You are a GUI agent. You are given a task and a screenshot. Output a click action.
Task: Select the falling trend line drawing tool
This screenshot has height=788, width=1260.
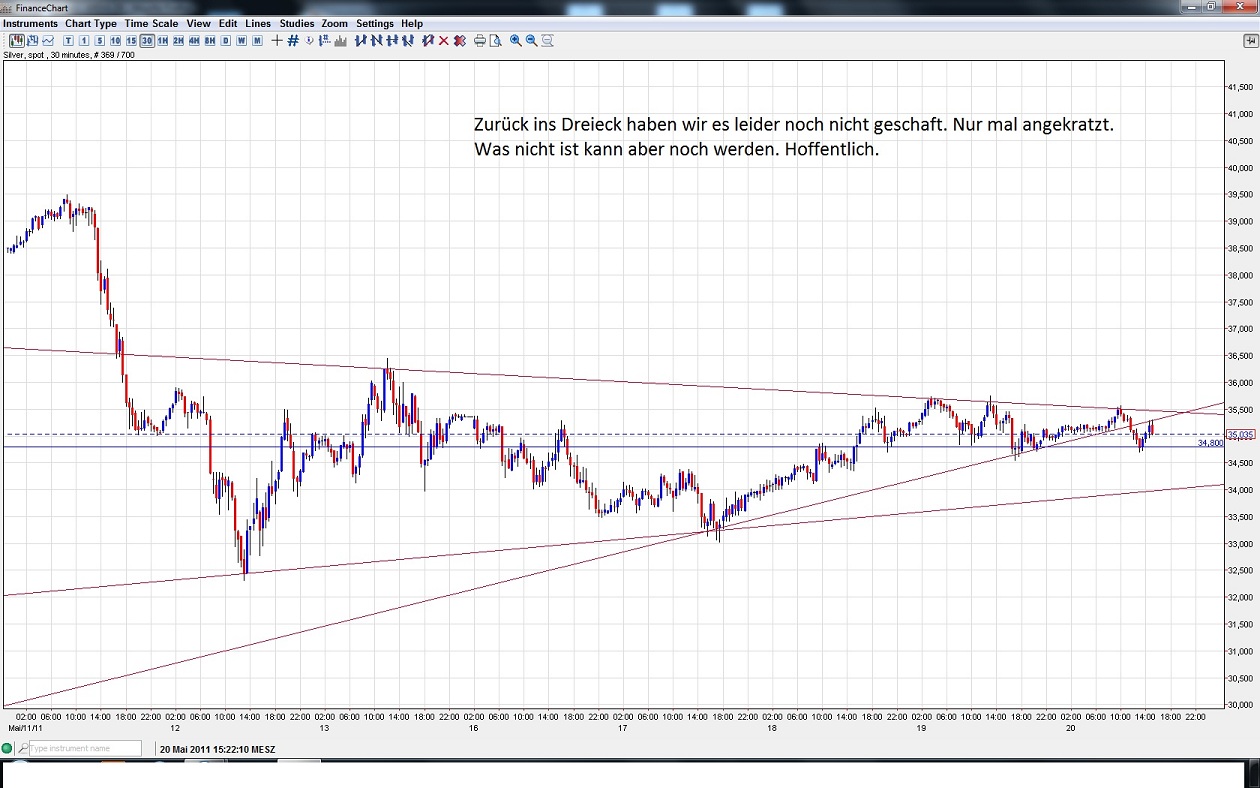pos(377,41)
